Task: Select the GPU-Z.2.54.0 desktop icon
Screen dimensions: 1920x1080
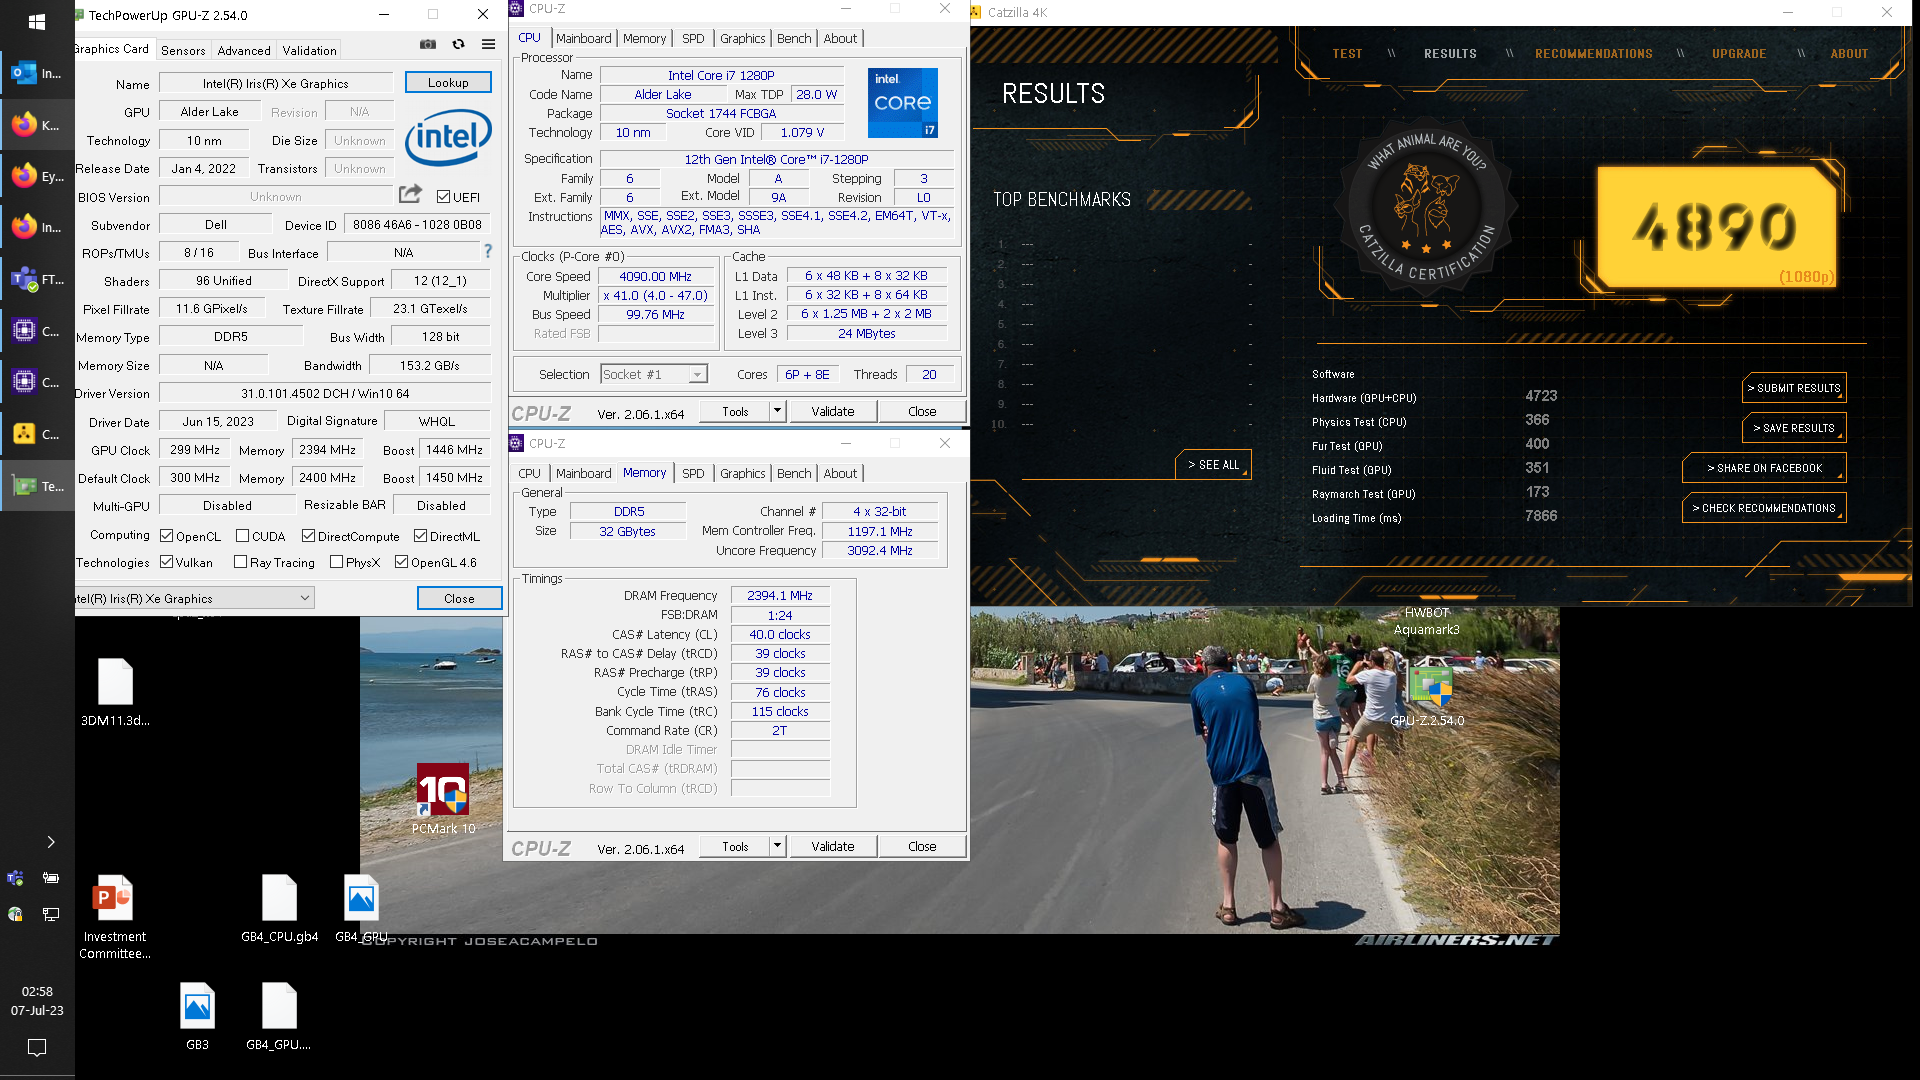Action: coord(1427,695)
